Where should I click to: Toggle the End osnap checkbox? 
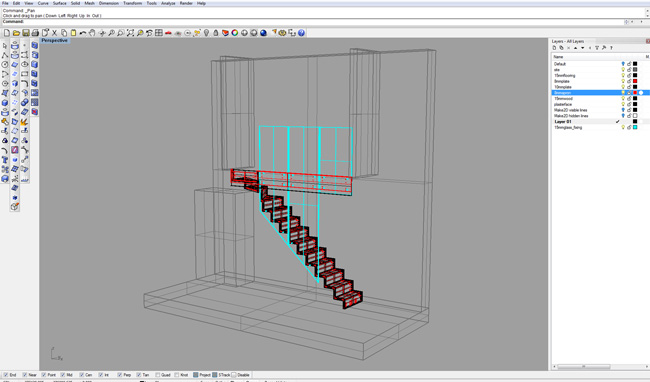(x=6, y=375)
